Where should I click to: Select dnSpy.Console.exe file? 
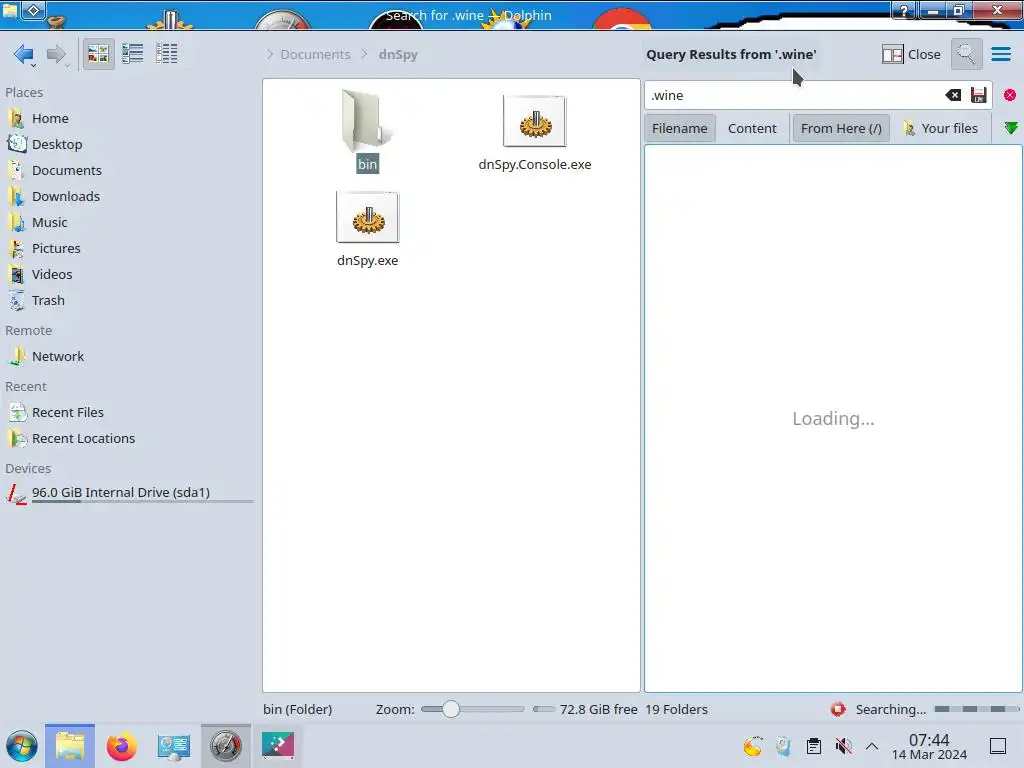pyautogui.click(x=535, y=133)
